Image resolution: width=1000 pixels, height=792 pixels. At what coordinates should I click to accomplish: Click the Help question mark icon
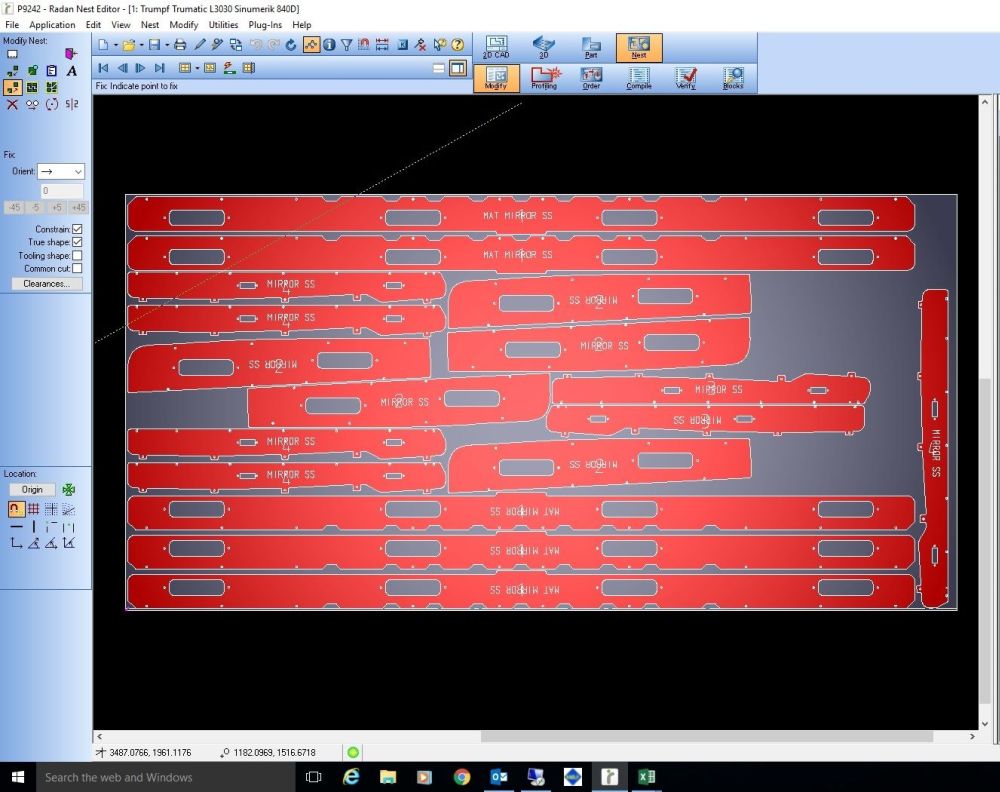tap(457, 45)
